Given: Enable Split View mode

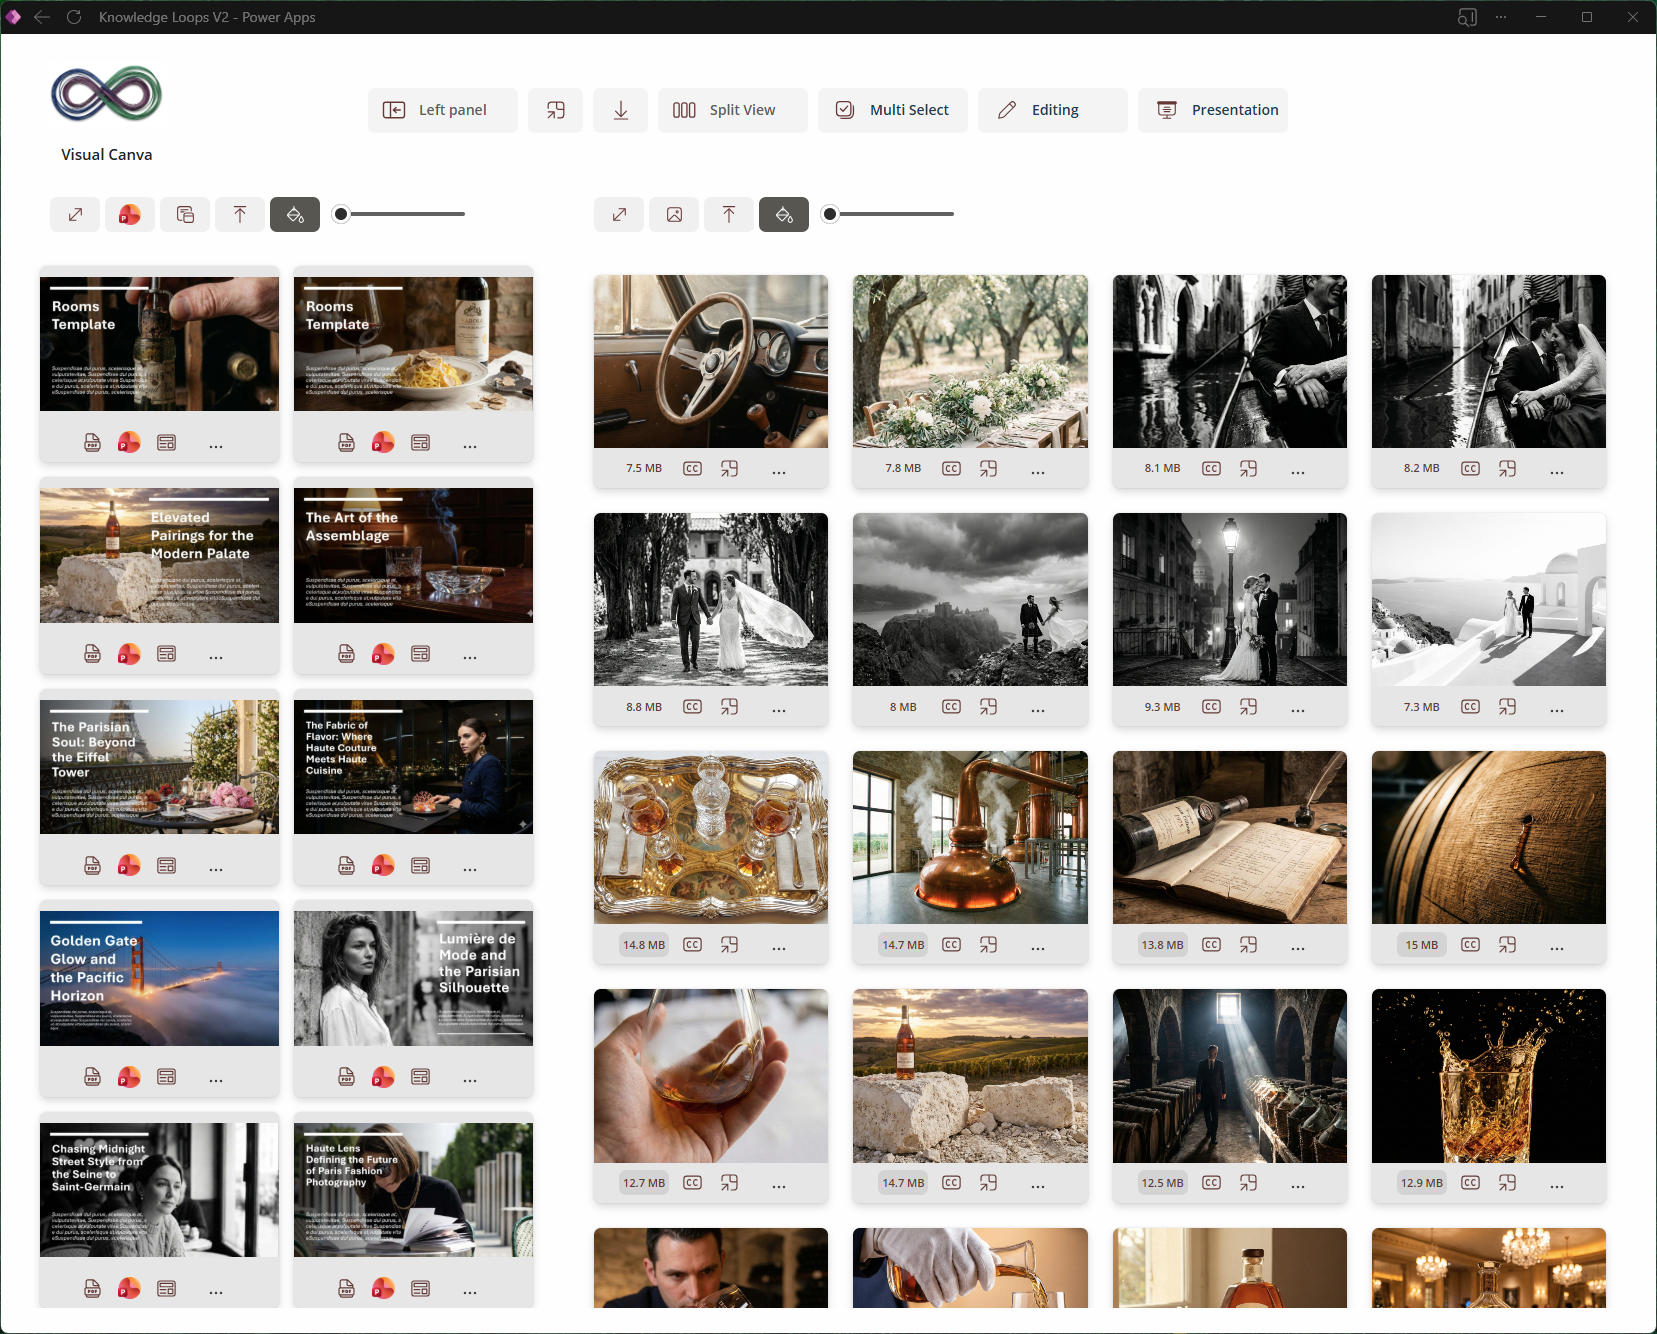Looking at the screenshot, I should 733,110.
